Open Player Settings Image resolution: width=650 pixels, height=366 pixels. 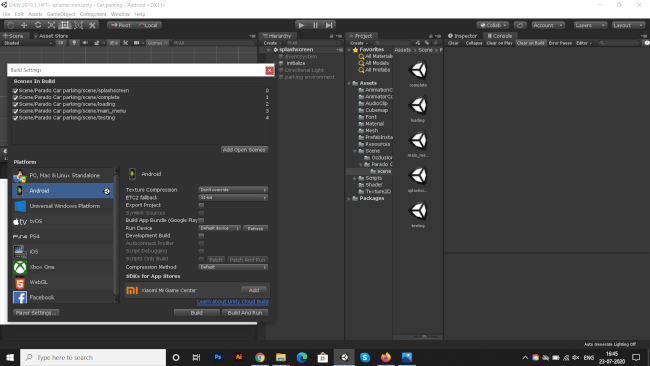coord(36,313)
